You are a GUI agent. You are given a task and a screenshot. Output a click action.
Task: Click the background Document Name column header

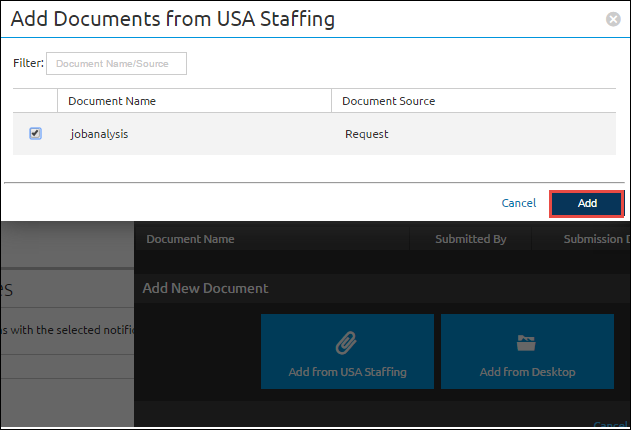[190, 239]
